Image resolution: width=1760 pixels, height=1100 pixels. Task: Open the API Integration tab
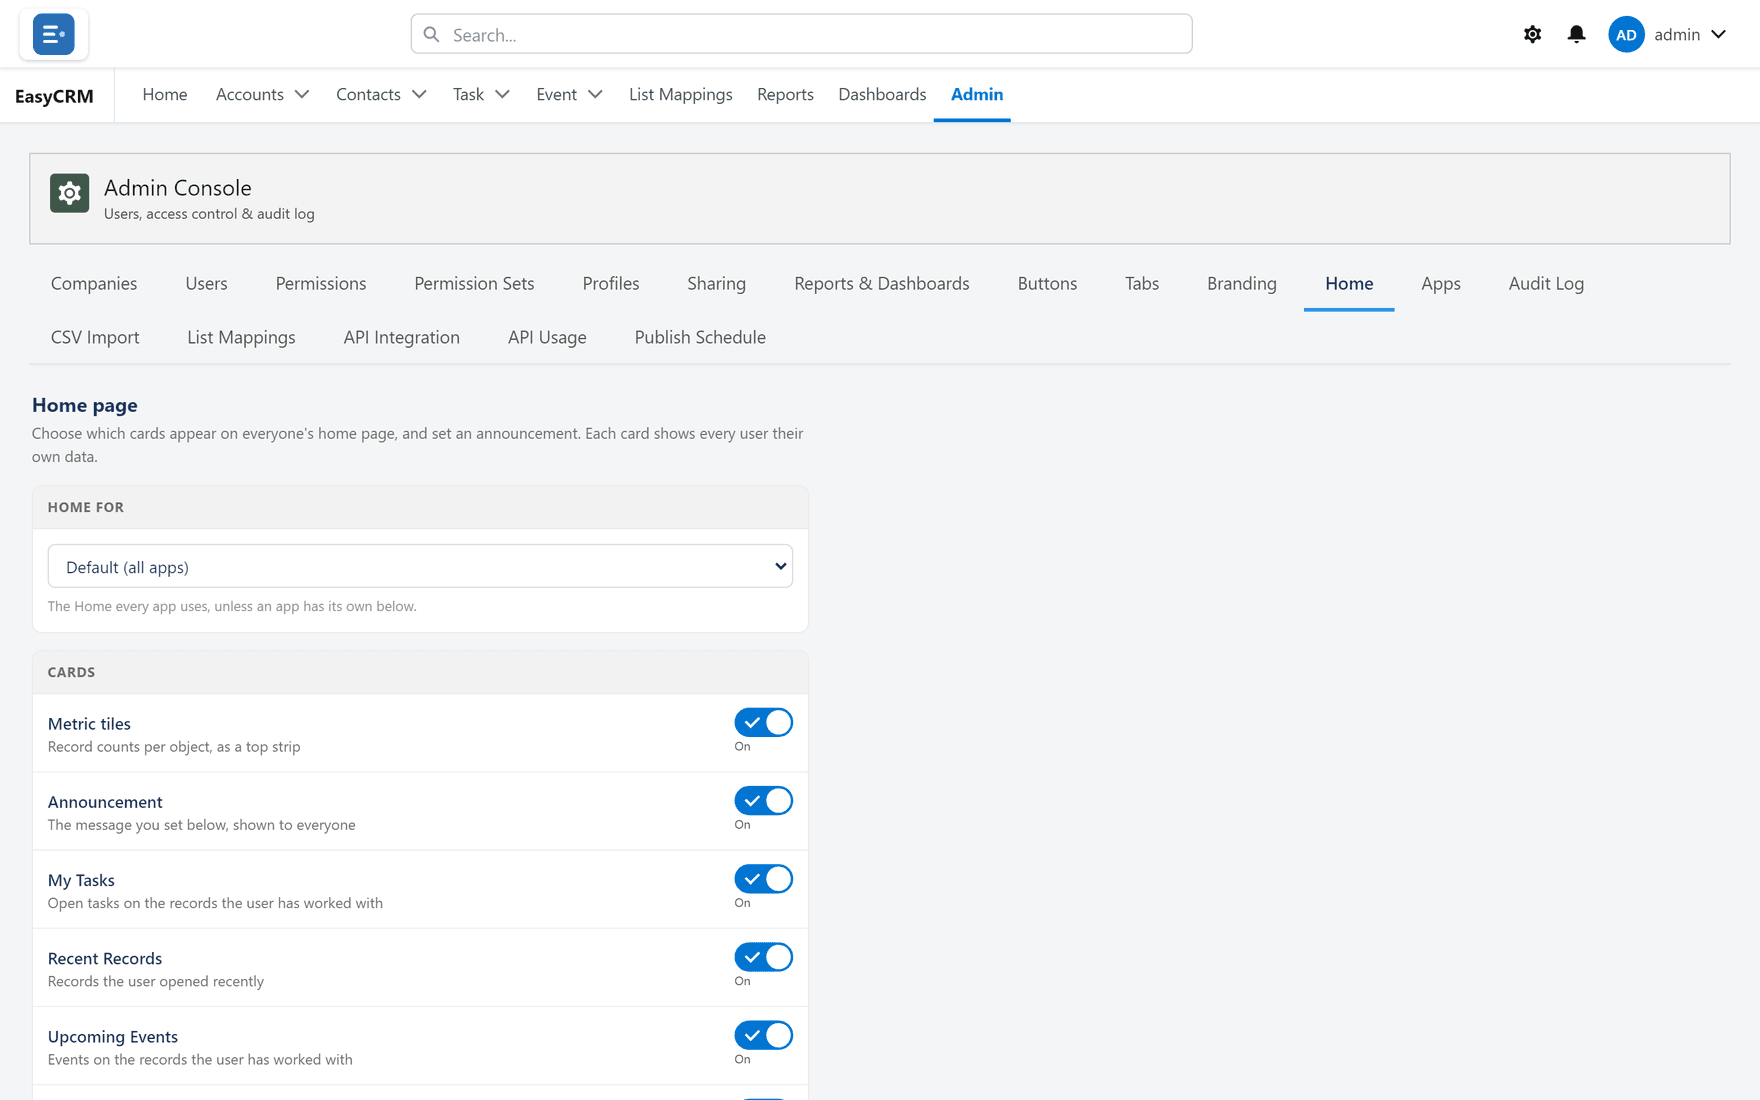(401, 337)
